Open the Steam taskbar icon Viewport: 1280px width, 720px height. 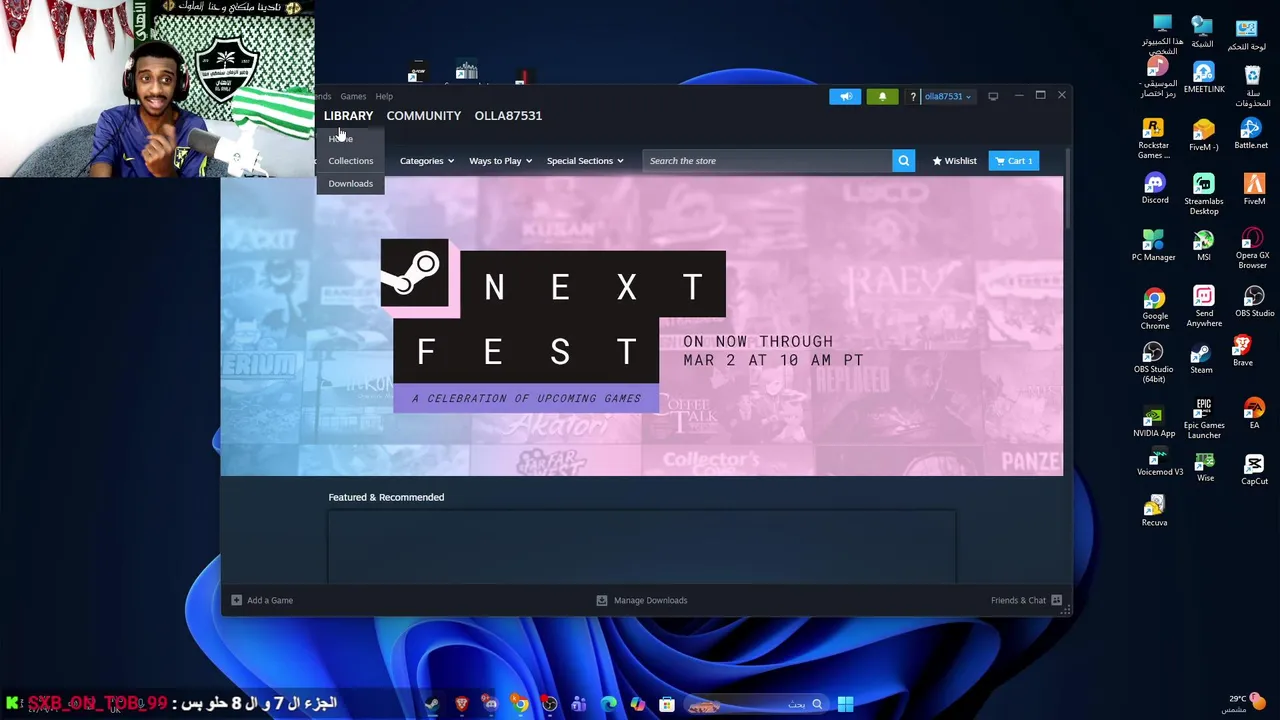point(432,704)
